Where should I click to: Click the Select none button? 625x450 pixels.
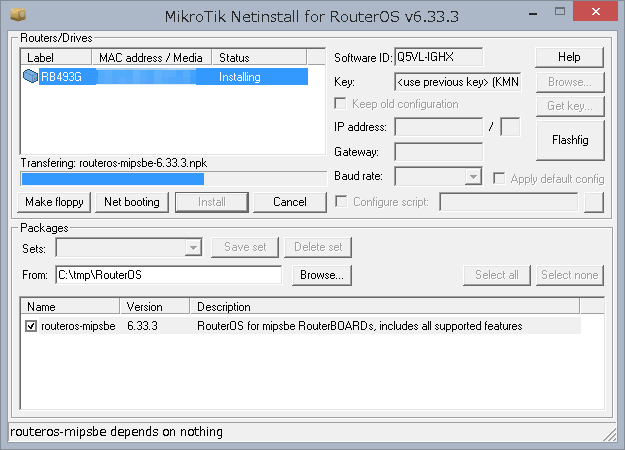570,275
